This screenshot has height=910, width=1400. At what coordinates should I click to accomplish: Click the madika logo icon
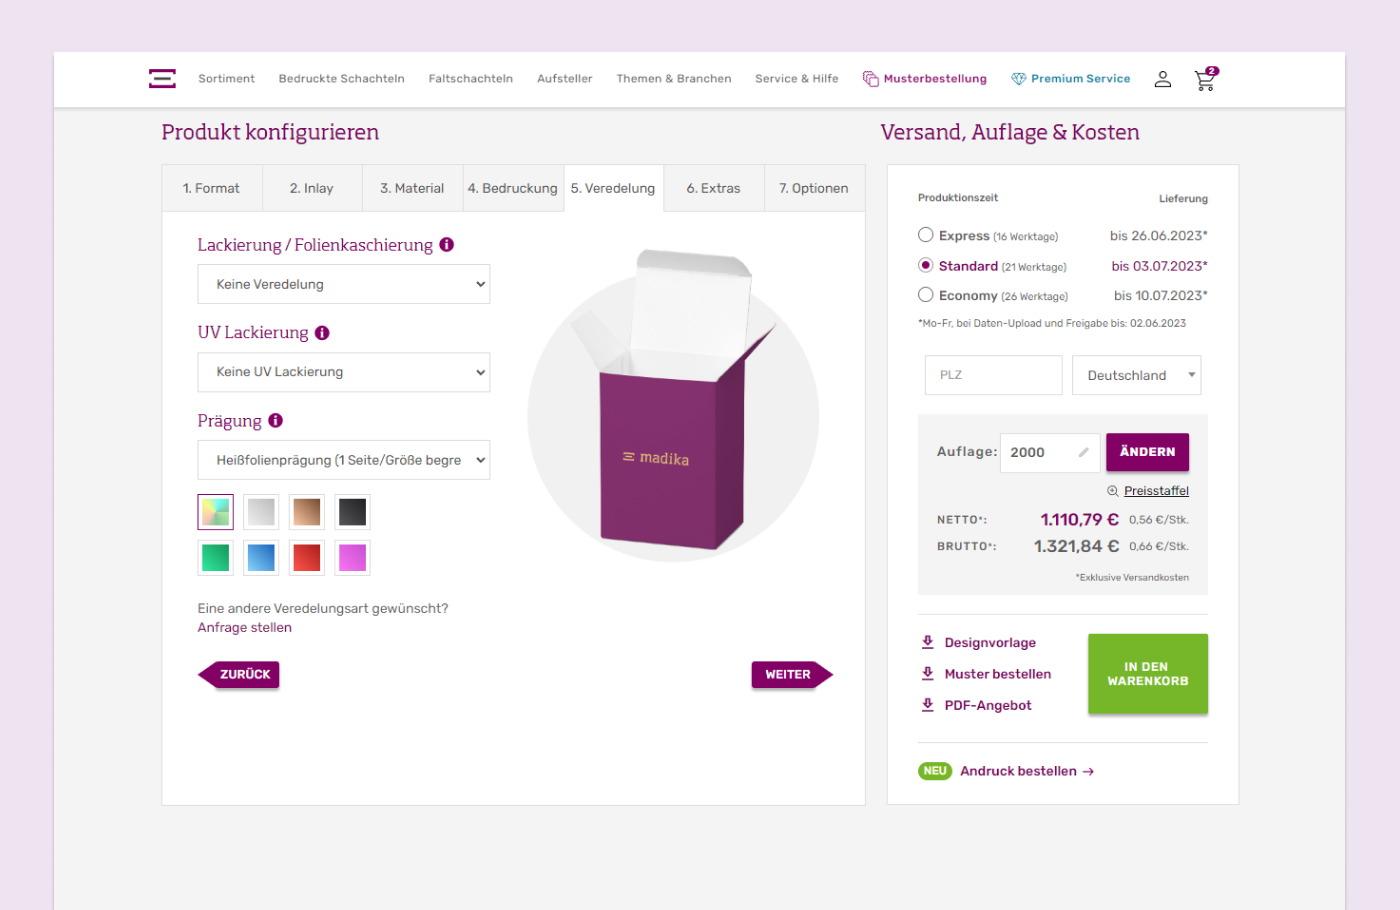click(162, 79)
